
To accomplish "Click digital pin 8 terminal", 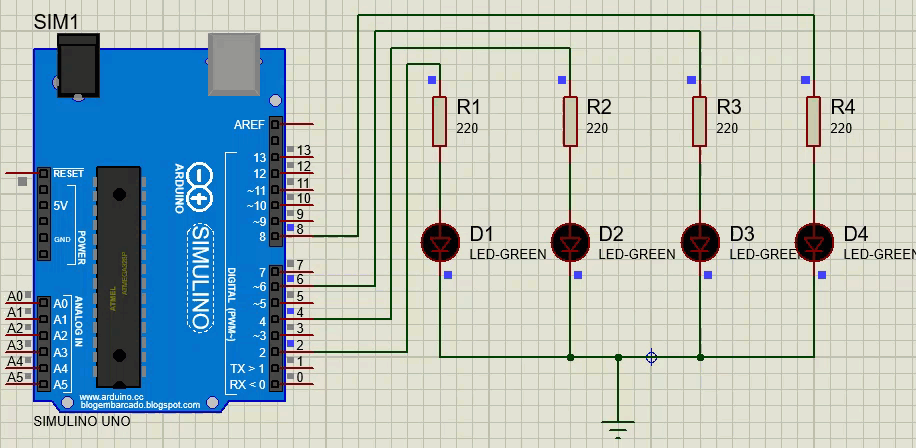I will 276,237.
